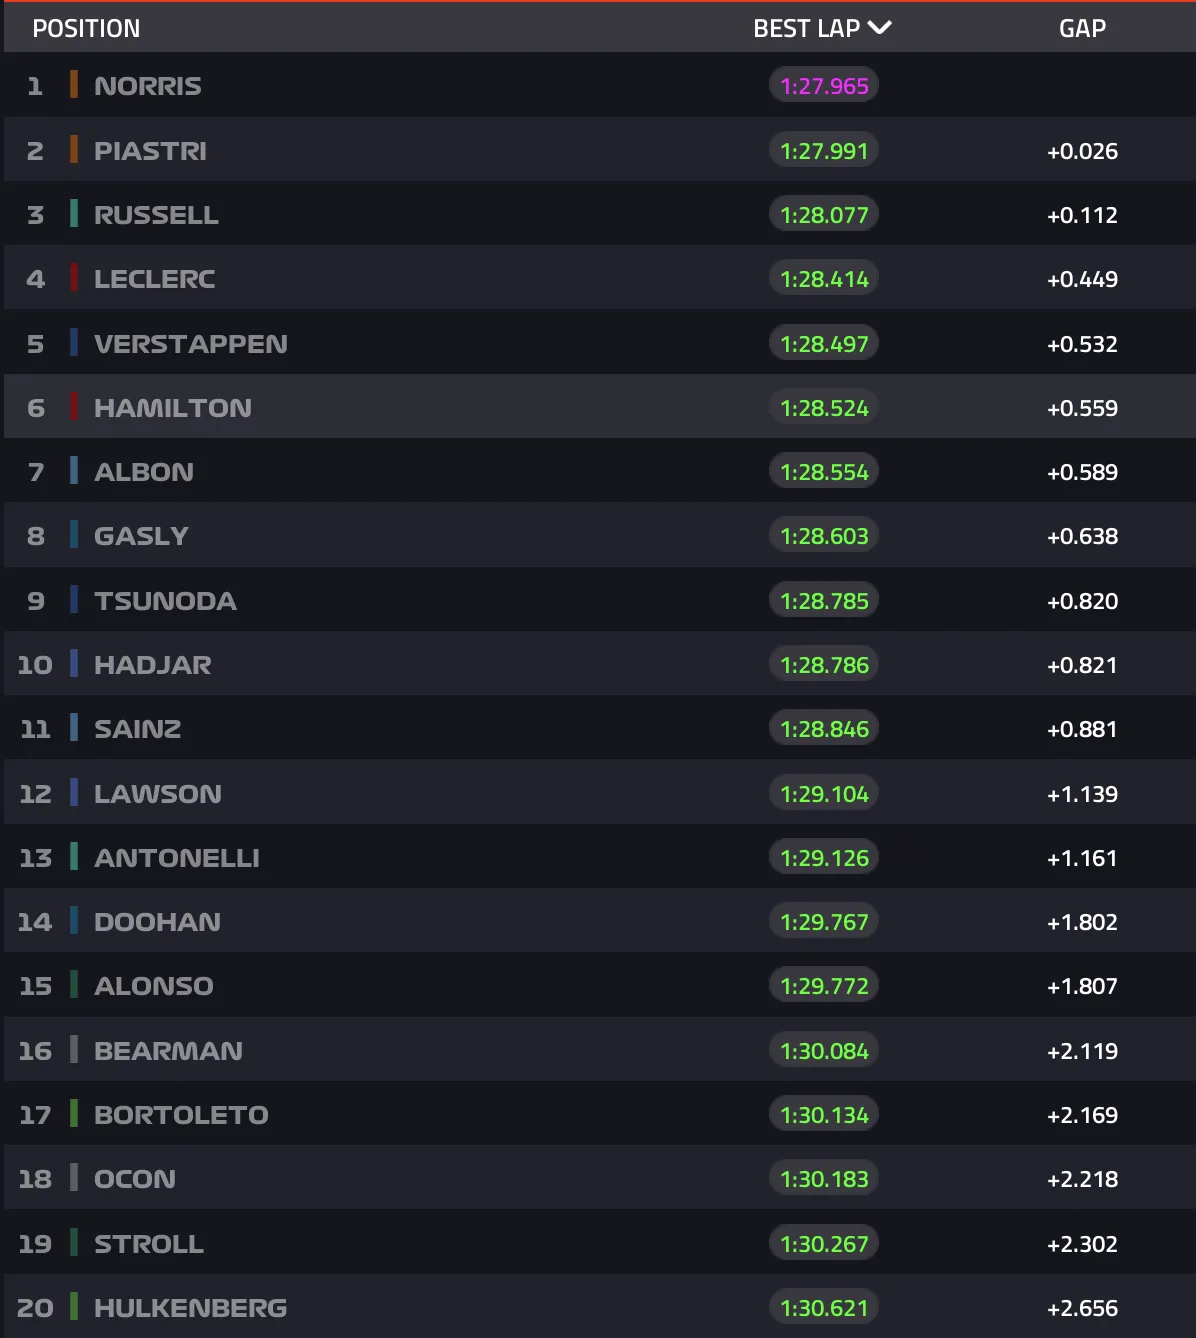Click Bortoleto's green team color bar
Screen dimensions: 1196x1338
(74, 1114)
